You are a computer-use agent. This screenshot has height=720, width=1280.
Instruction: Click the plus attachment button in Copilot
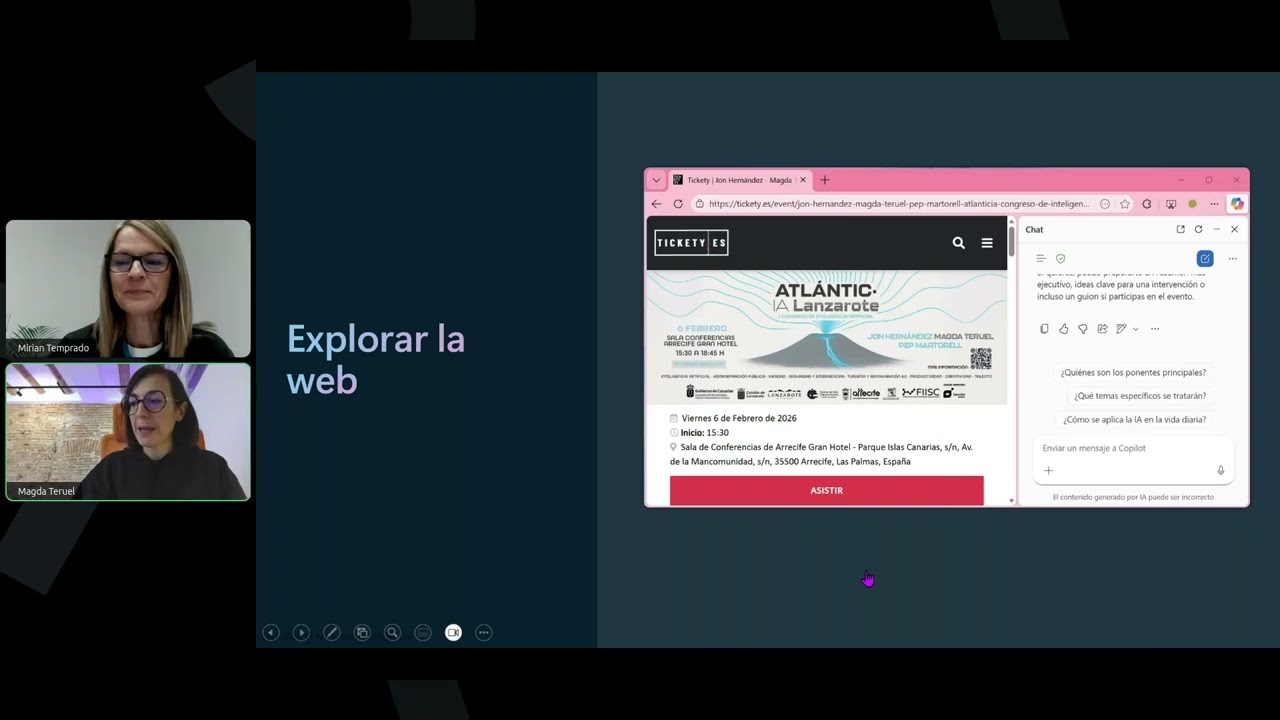(1048, 470)
